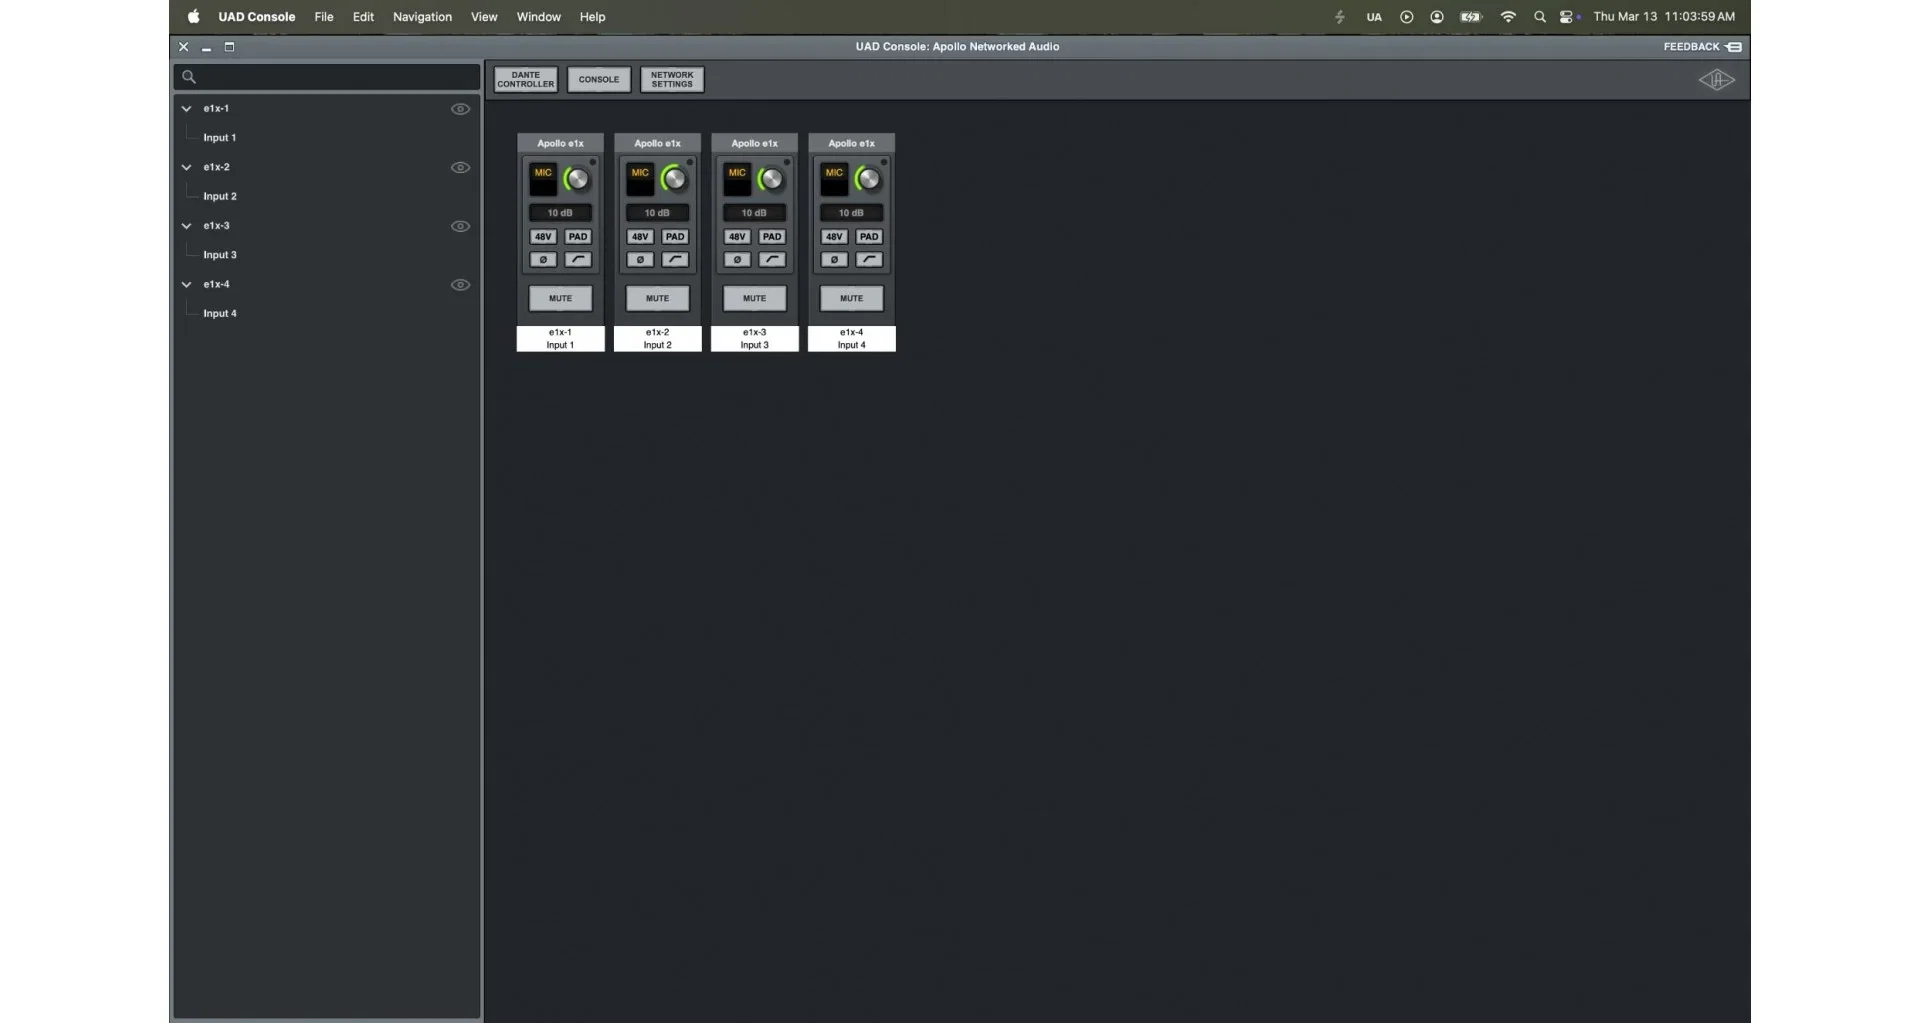This screenshot has width=1920, height=1023.
Task: Collapse the e1x-2 tree entry
Action: click(186, 167)
